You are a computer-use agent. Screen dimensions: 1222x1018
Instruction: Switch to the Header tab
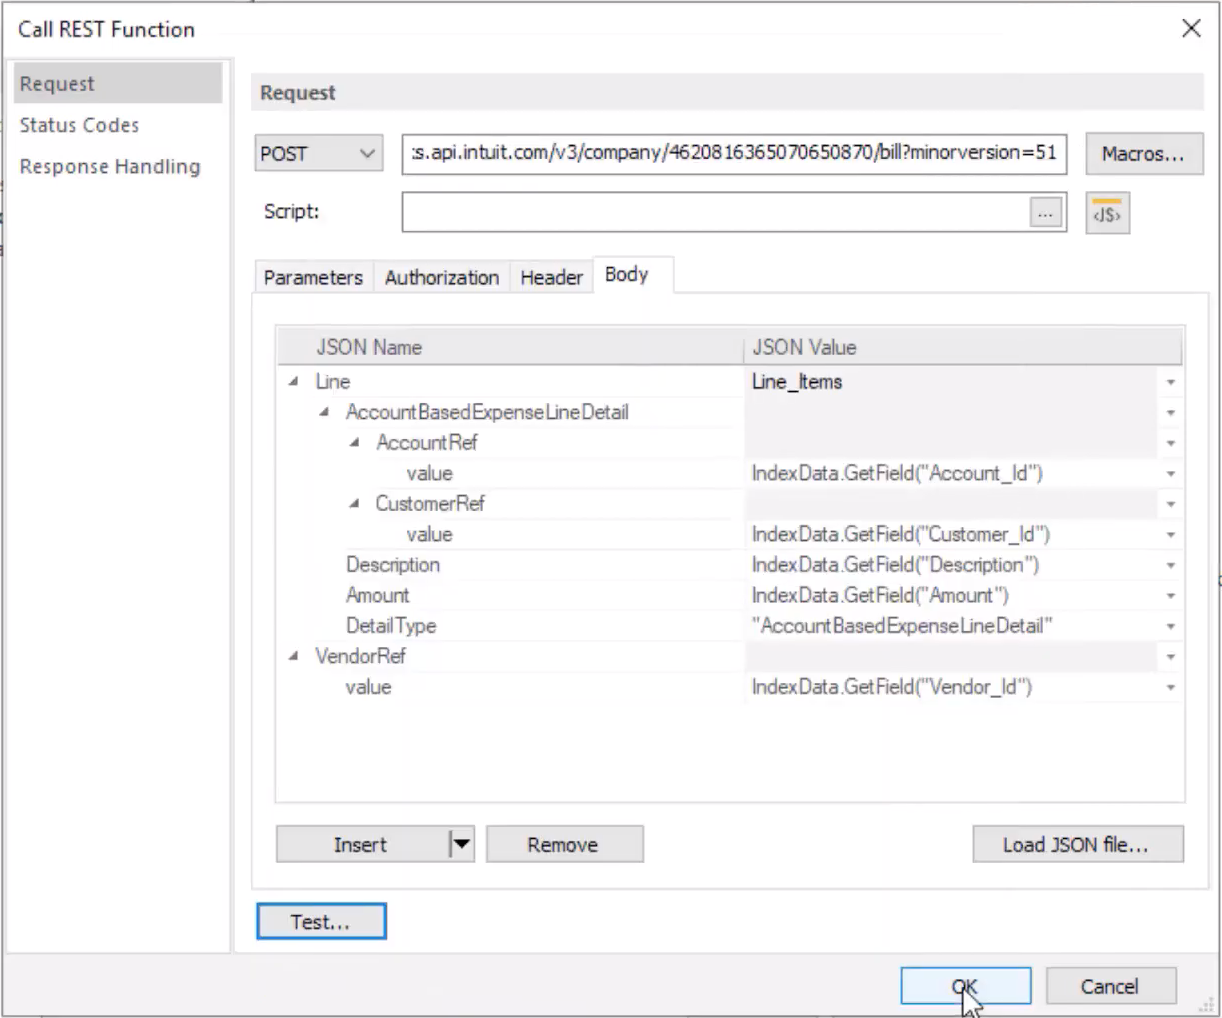click(x=551, y=277)
